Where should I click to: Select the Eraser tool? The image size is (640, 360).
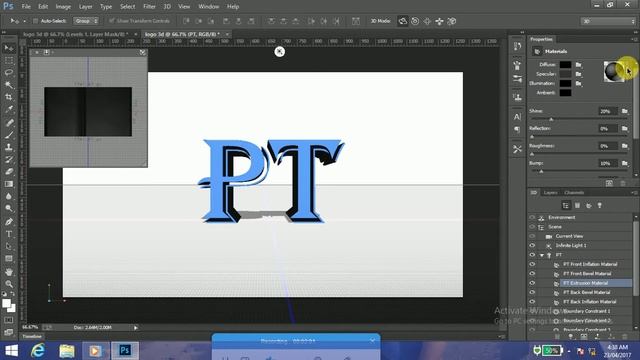pyautogui.click(x=9, y=171)
